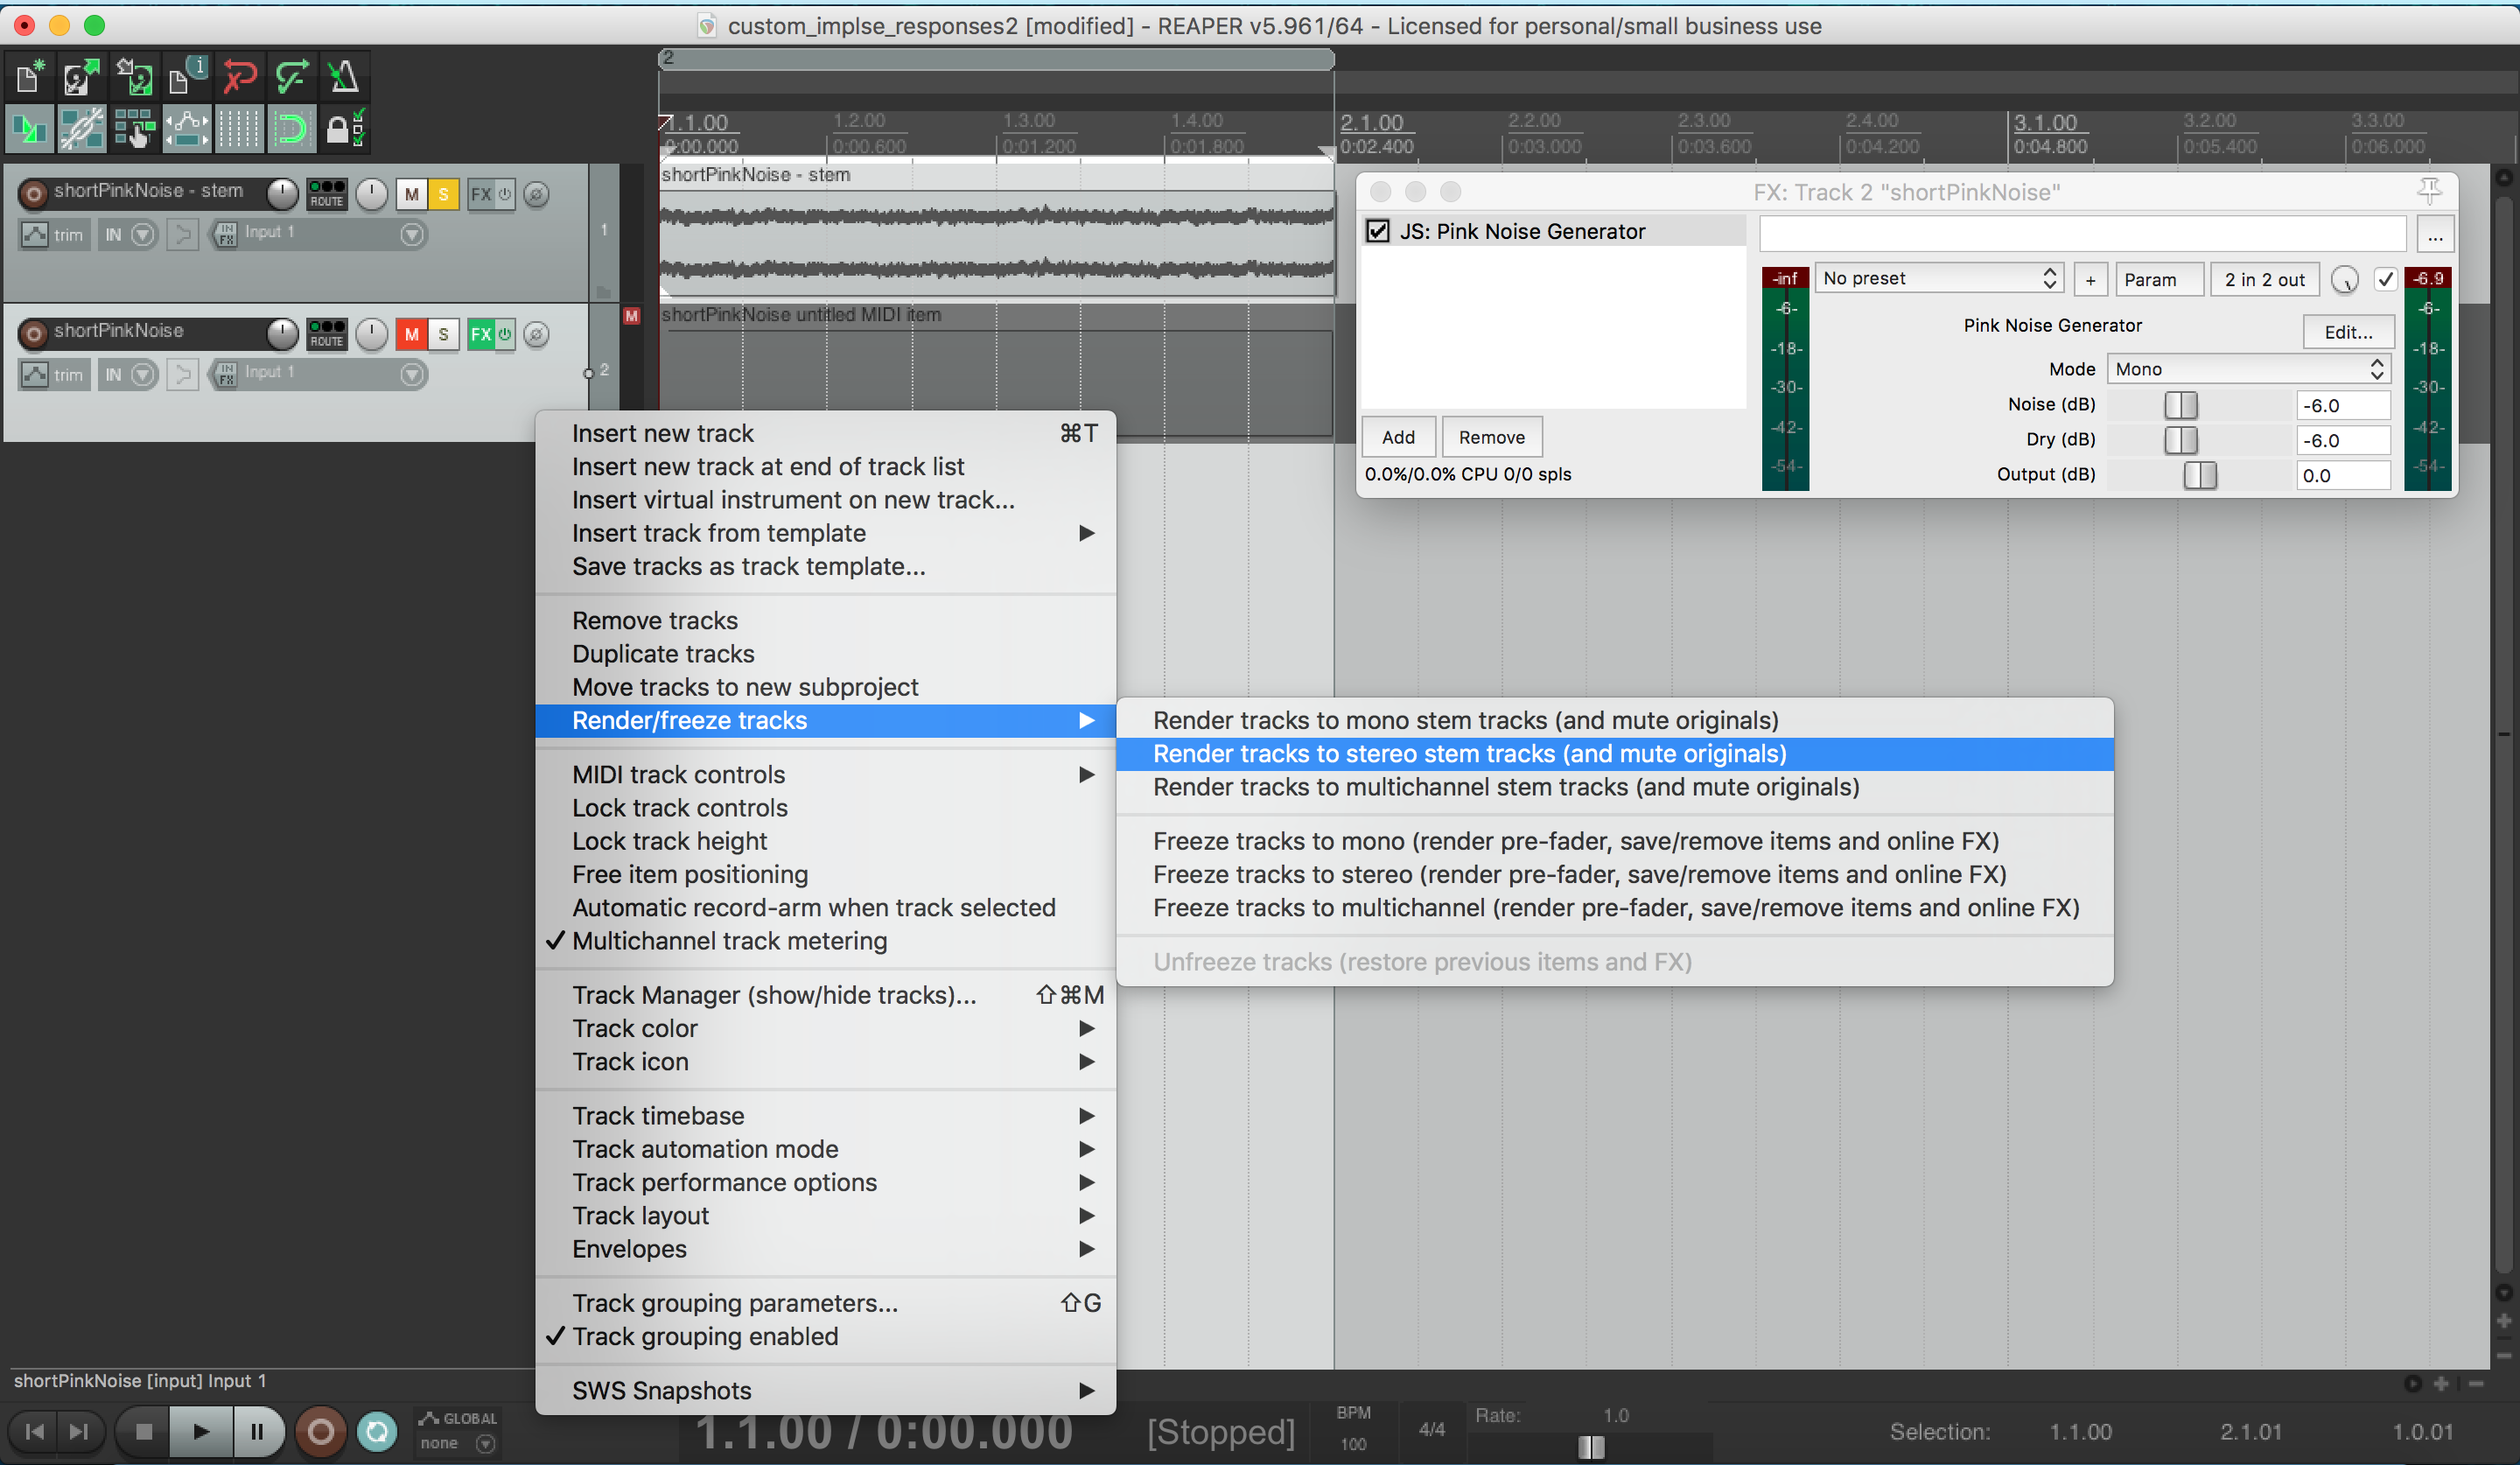Viewport: 2520px width, 1465px height.
Task: Click the 2 in 2 out button
Action: 2264,280
